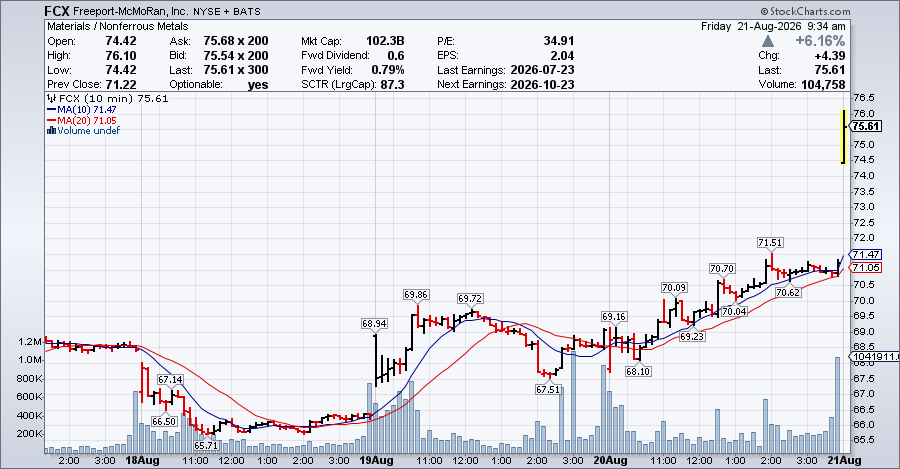
Task: Click the yellow 21Aug opening price bar
Action: tap(843, 137)
